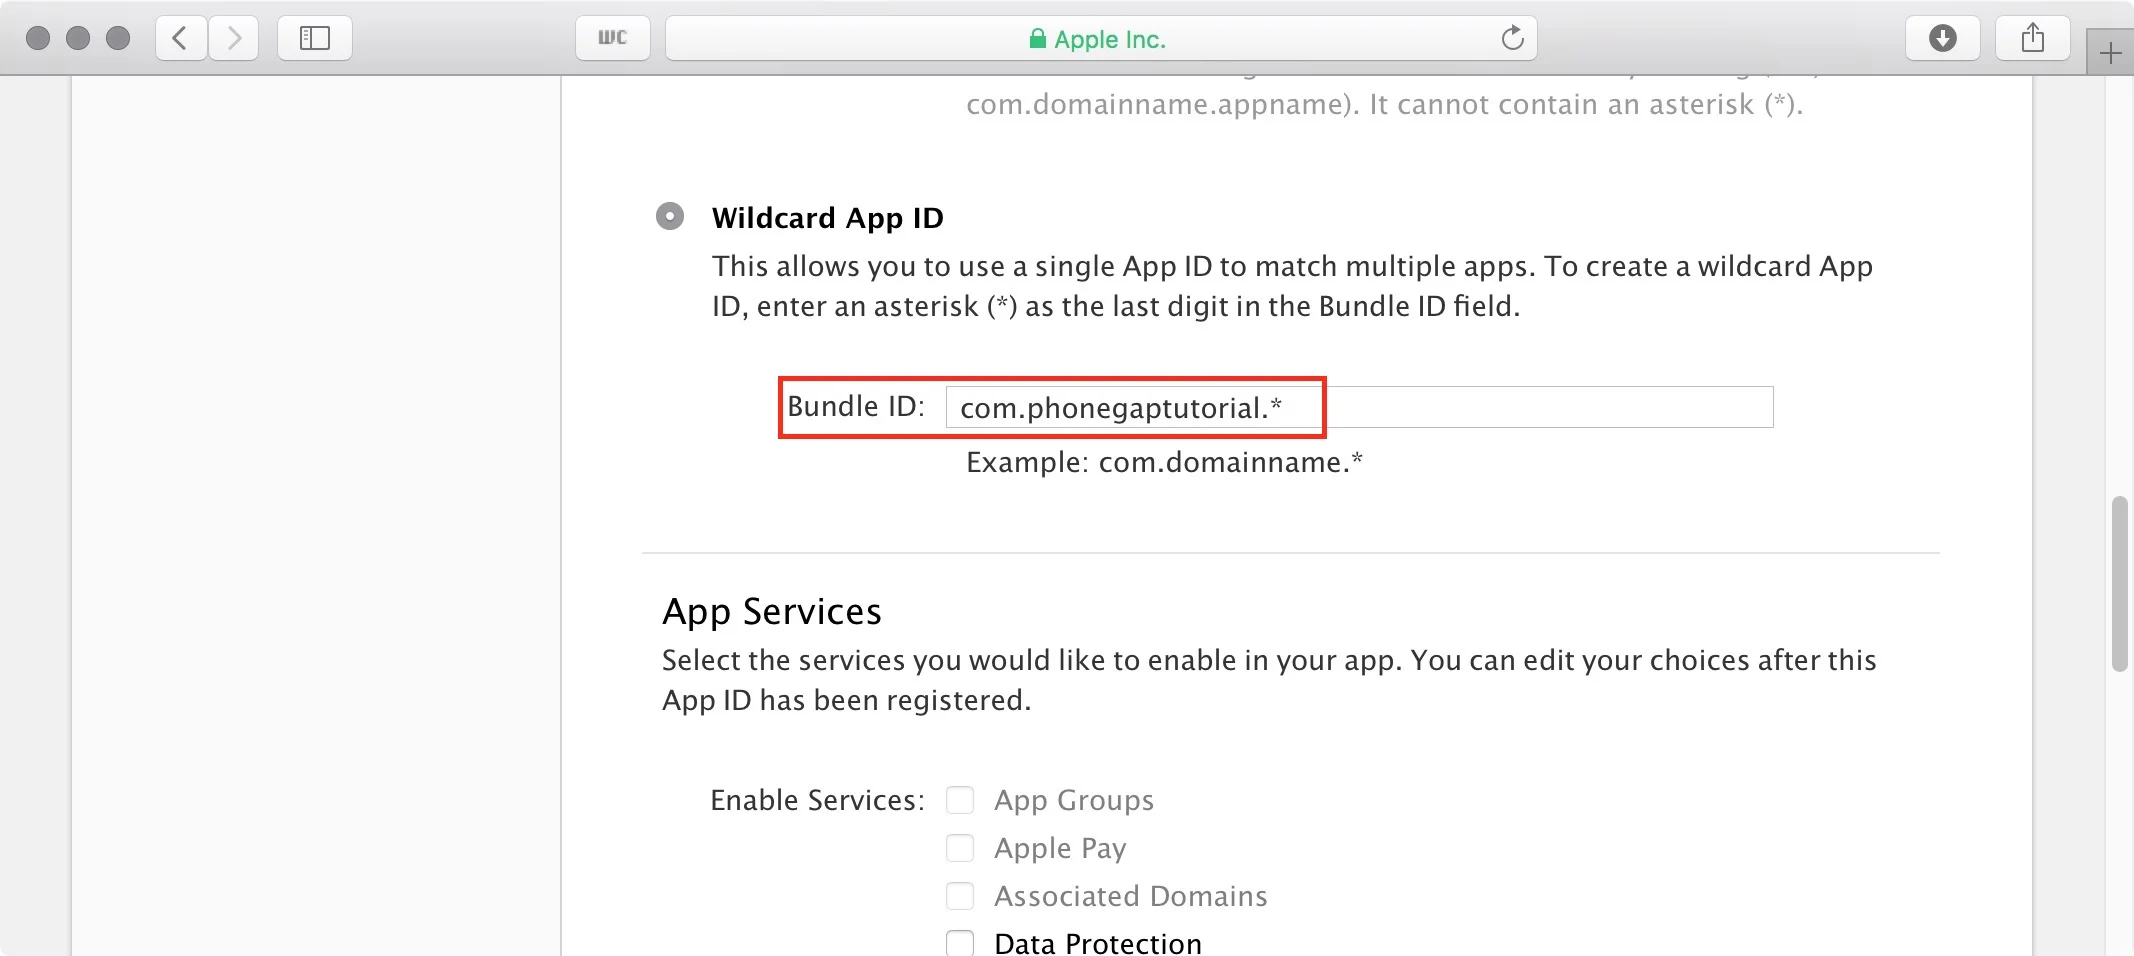Click the App Services heading
Image resolution: width=2134 pixels, height=956 pixels.
(x=772, y=611)
